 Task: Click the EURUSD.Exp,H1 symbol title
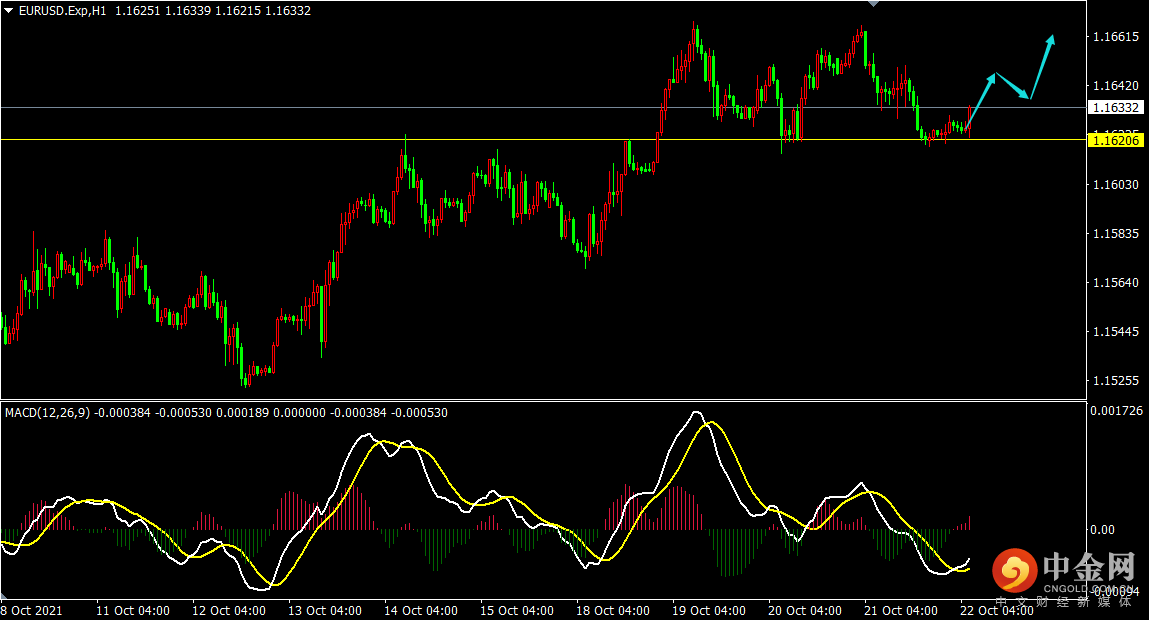pyautogui.click(x=62, y=11)
